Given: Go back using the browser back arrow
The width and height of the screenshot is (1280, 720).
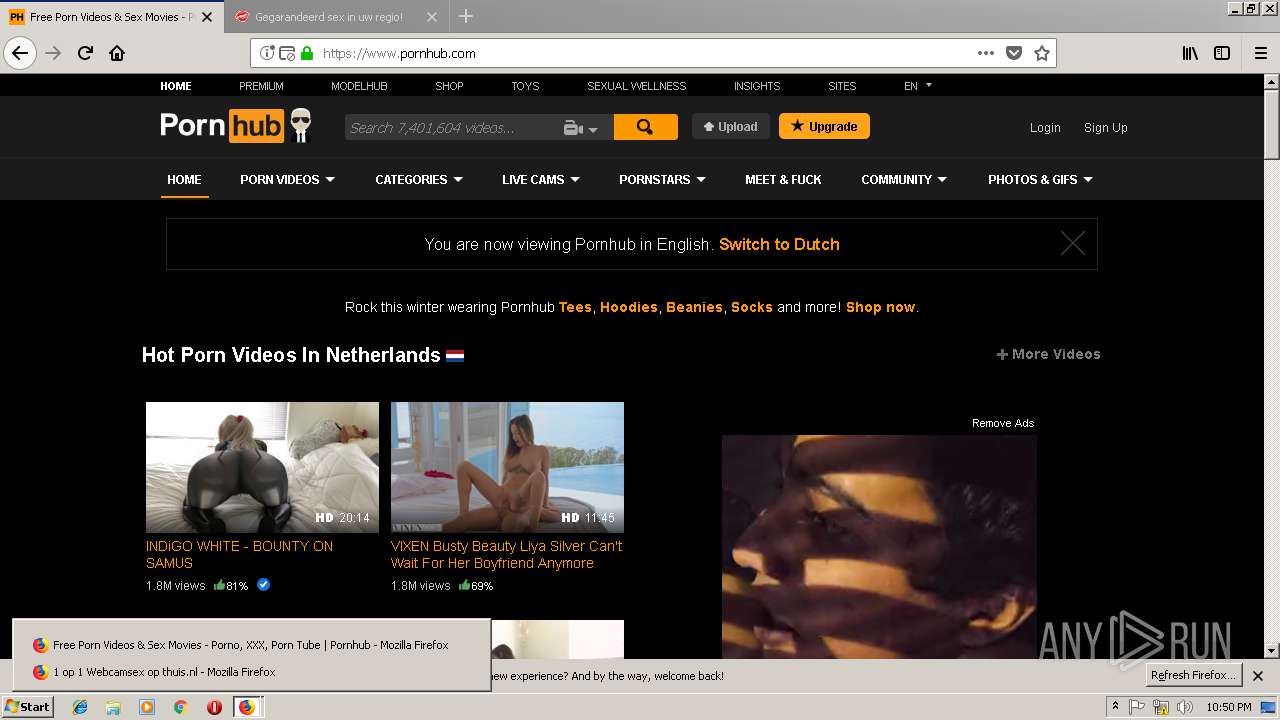Looking at the screenshot, I should (20, 53).
